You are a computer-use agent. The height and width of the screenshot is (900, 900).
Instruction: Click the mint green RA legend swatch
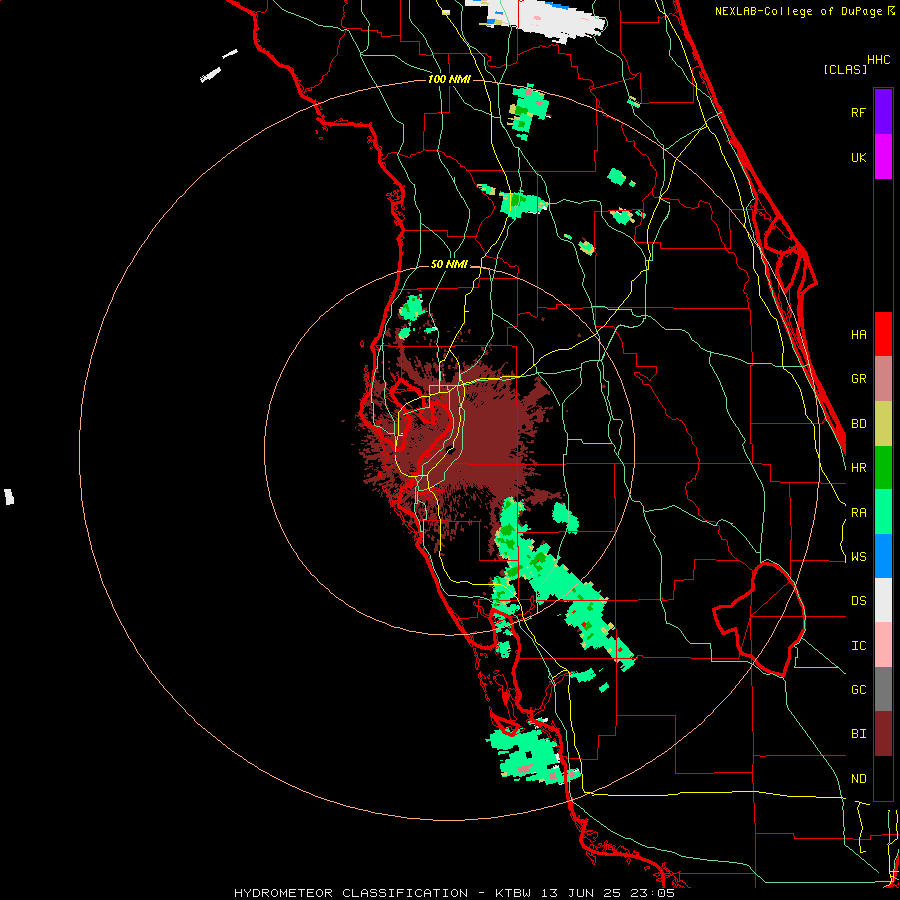click(883, 511)
